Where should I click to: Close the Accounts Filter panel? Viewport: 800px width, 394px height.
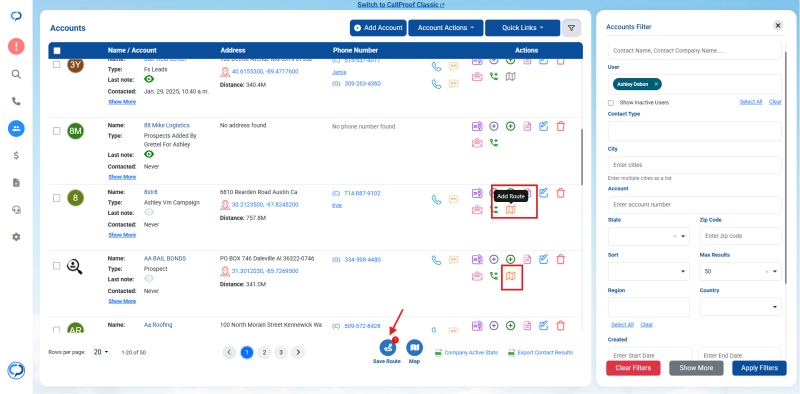pyautogui.click(x=778, y=26)
